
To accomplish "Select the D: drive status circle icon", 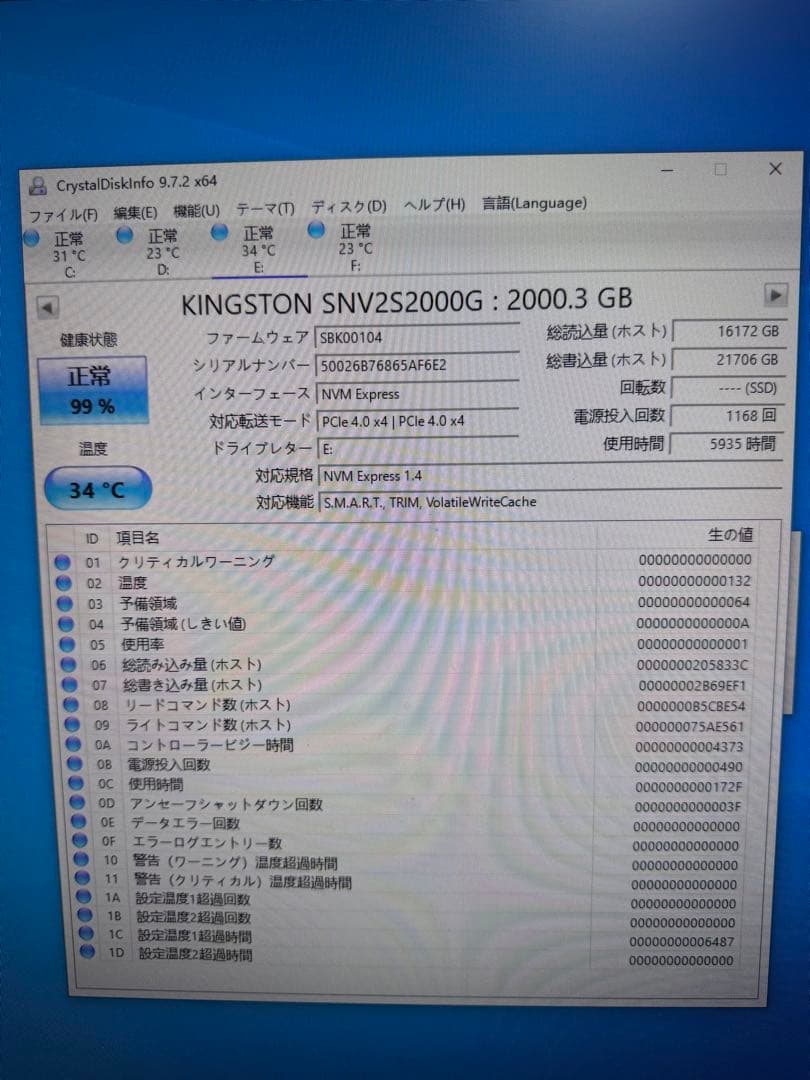I will pos(124,234).
